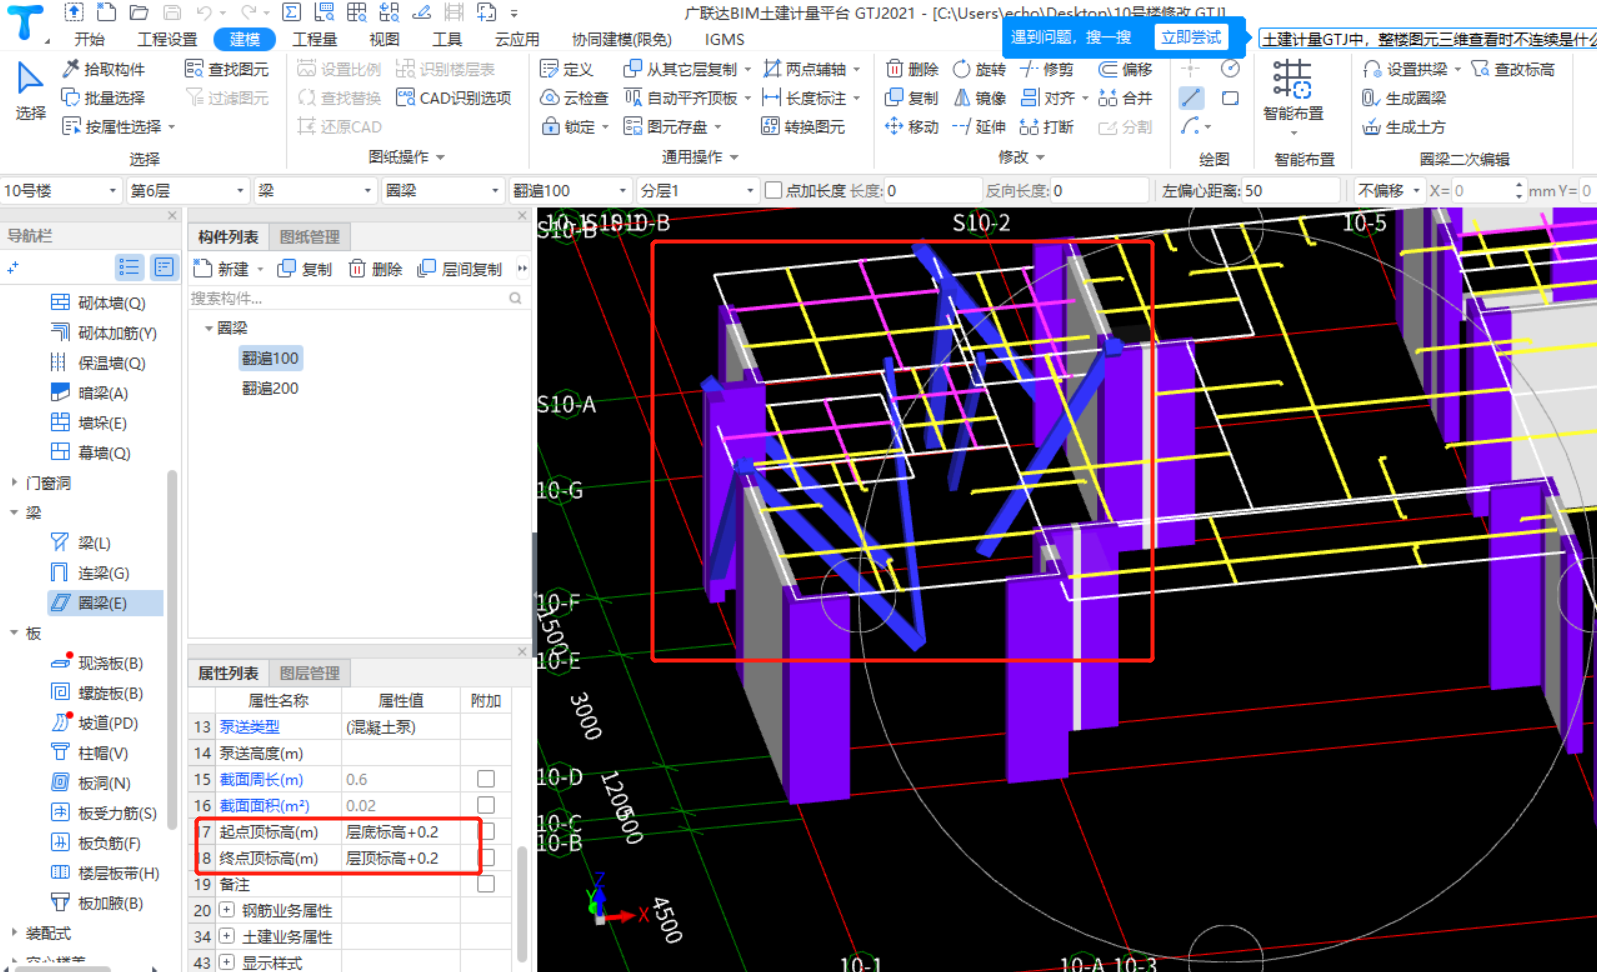Click 查改标高 check elevation tool
The image size is (1597, 972).
tap(1513, 69)
